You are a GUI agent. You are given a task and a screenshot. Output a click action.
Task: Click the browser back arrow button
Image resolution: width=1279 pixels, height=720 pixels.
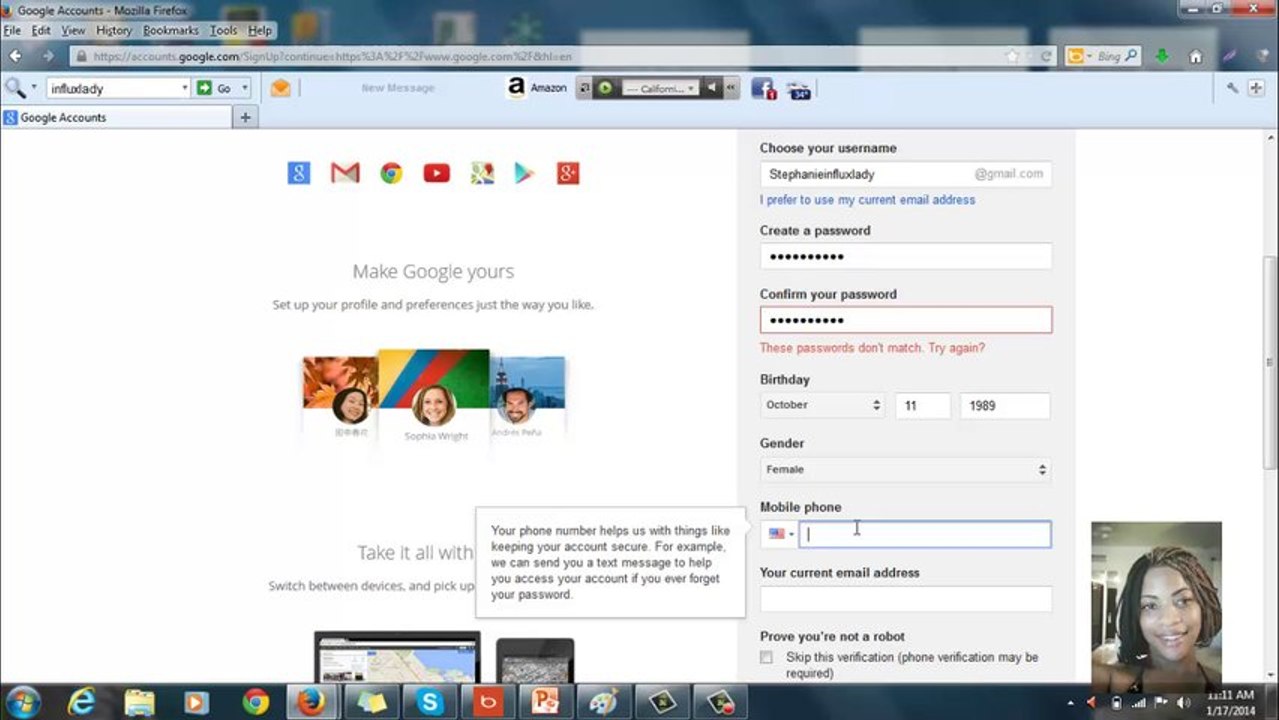[15, 56]
